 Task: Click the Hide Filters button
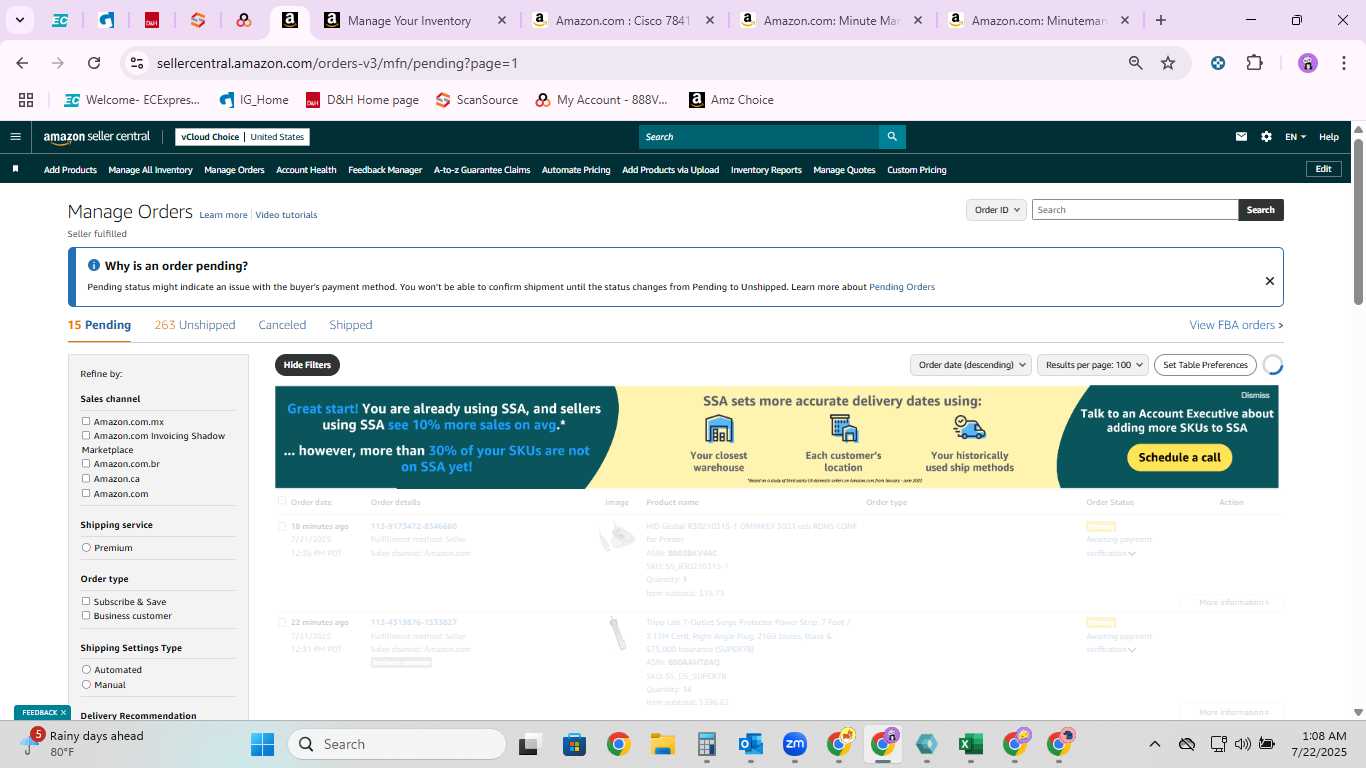point(307,365)
